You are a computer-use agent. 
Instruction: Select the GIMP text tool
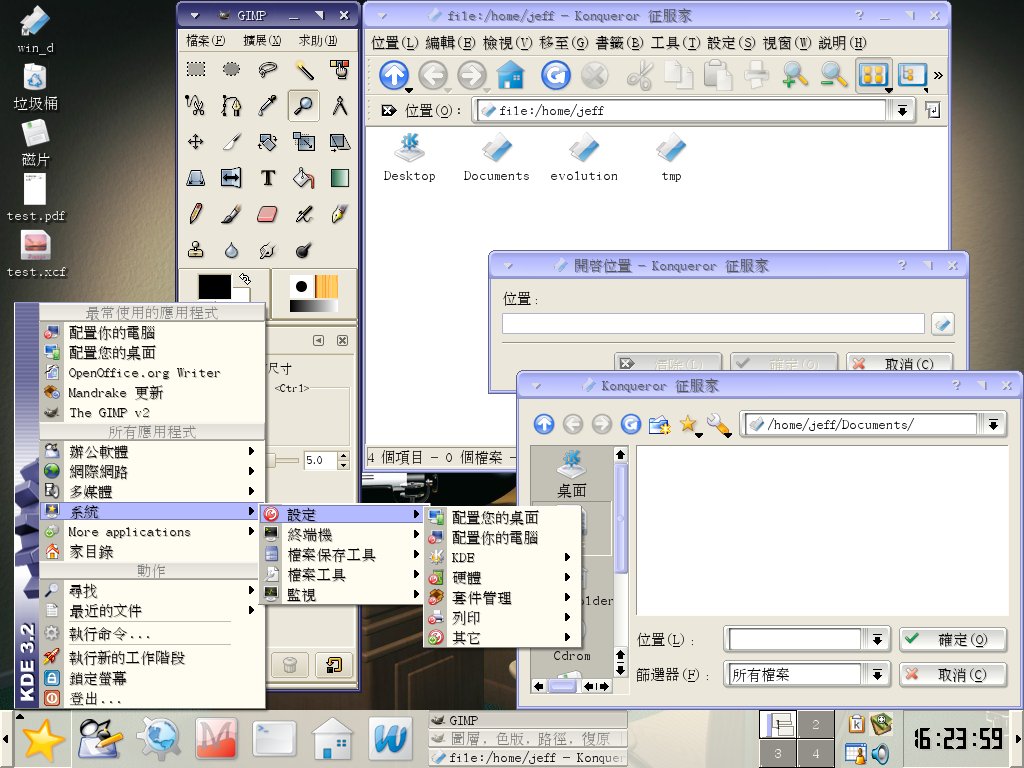268,178
